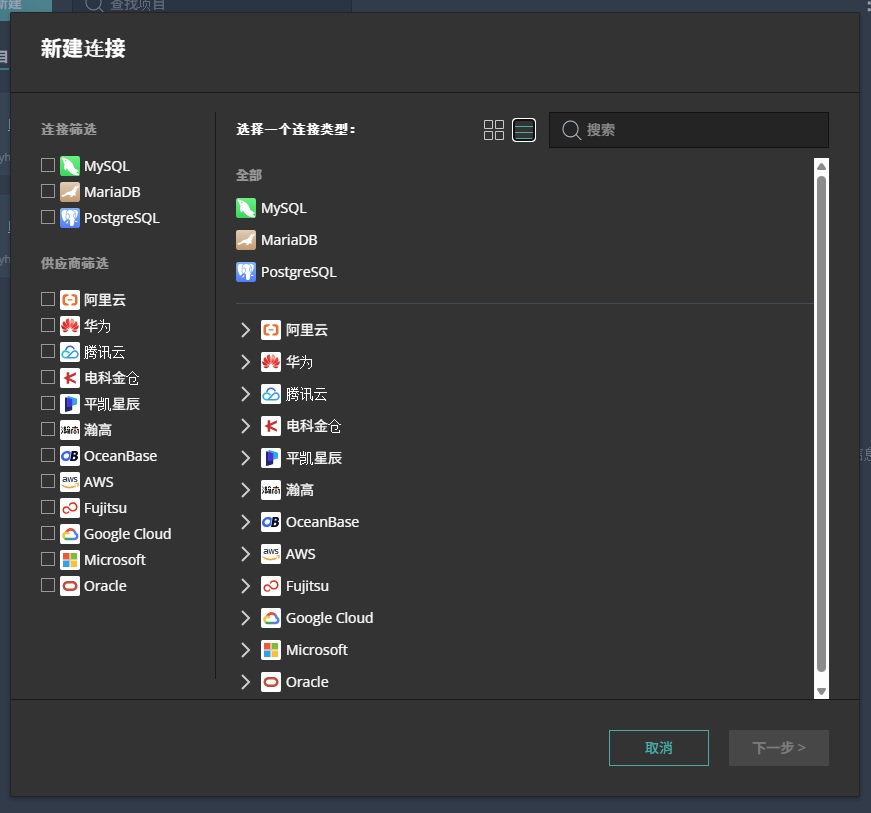
Task: Select the MySQL connection type icon
Action: click(x=249, y=207)
